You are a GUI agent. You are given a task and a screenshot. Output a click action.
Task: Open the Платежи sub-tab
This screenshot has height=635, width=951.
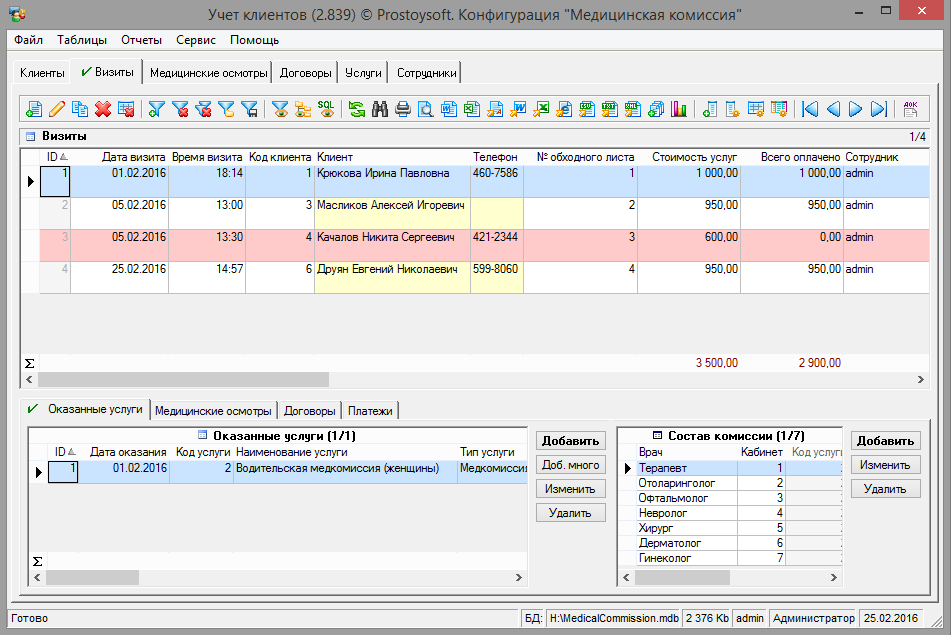[371, 410]
